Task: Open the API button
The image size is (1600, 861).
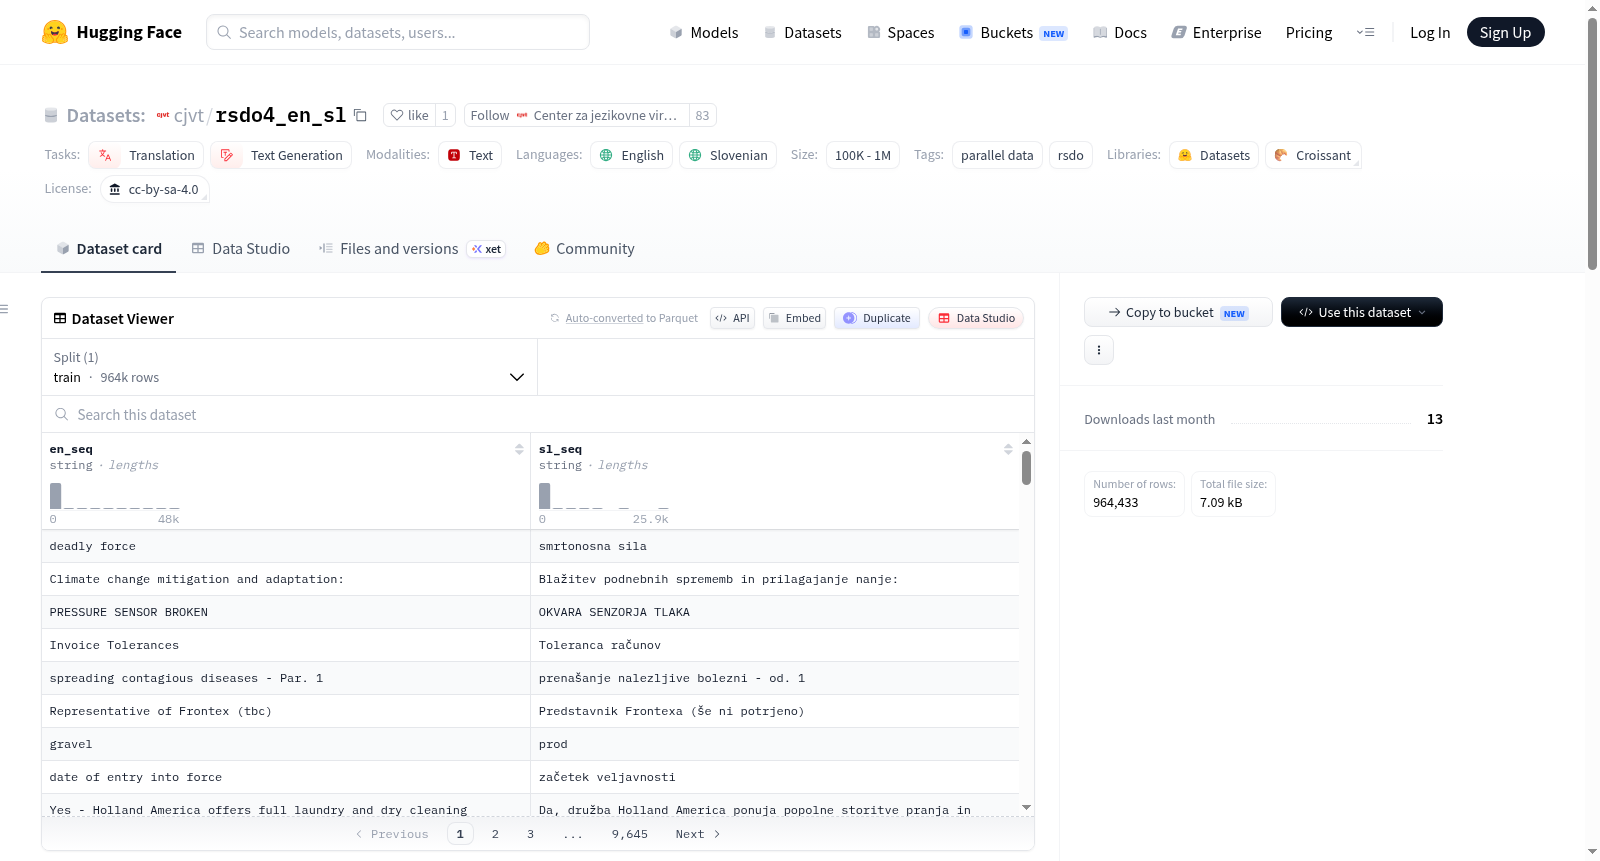Action: pyautogui.click(x=732, y=318)
